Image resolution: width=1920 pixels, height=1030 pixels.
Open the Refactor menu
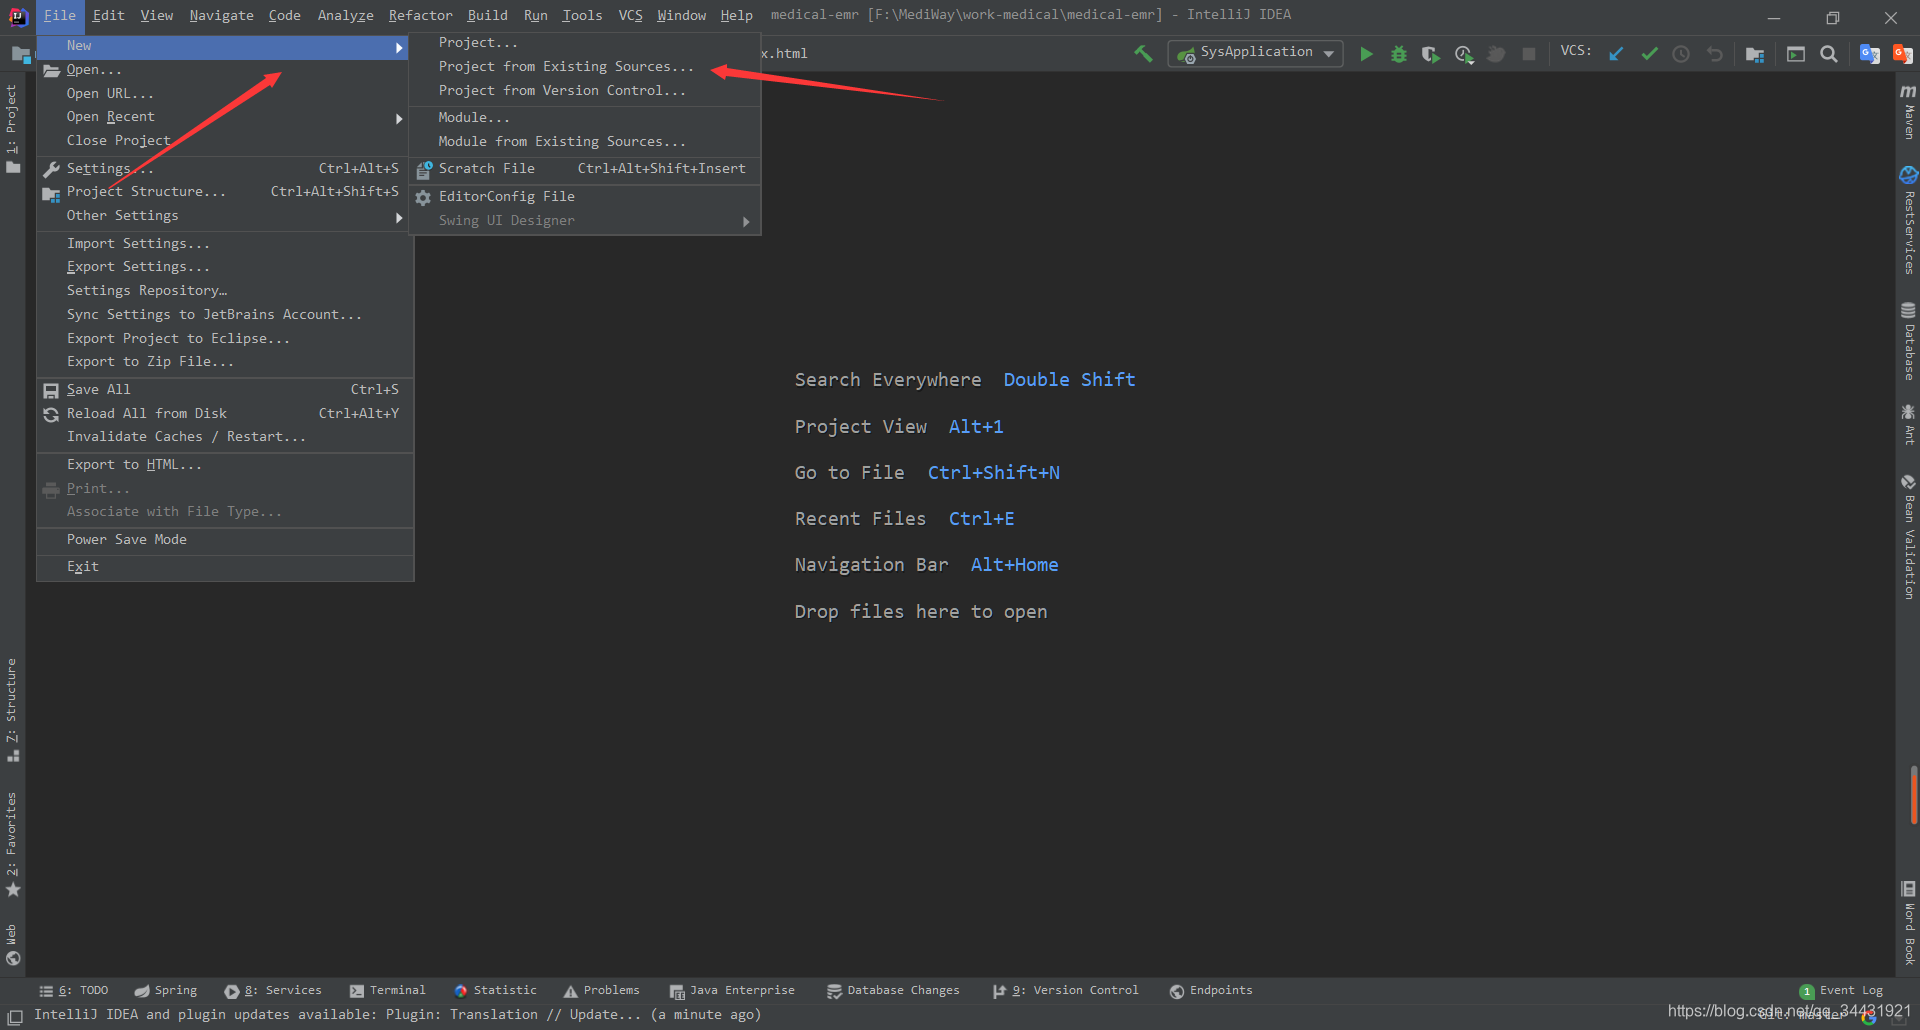[420, 15]
